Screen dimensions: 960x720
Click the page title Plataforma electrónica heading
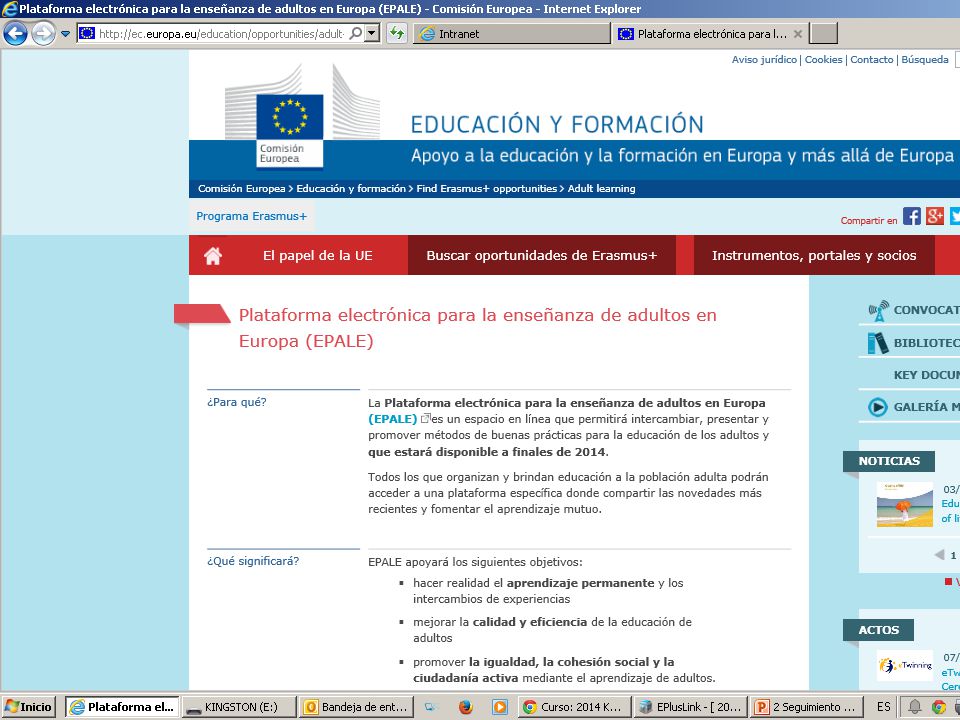478,328
